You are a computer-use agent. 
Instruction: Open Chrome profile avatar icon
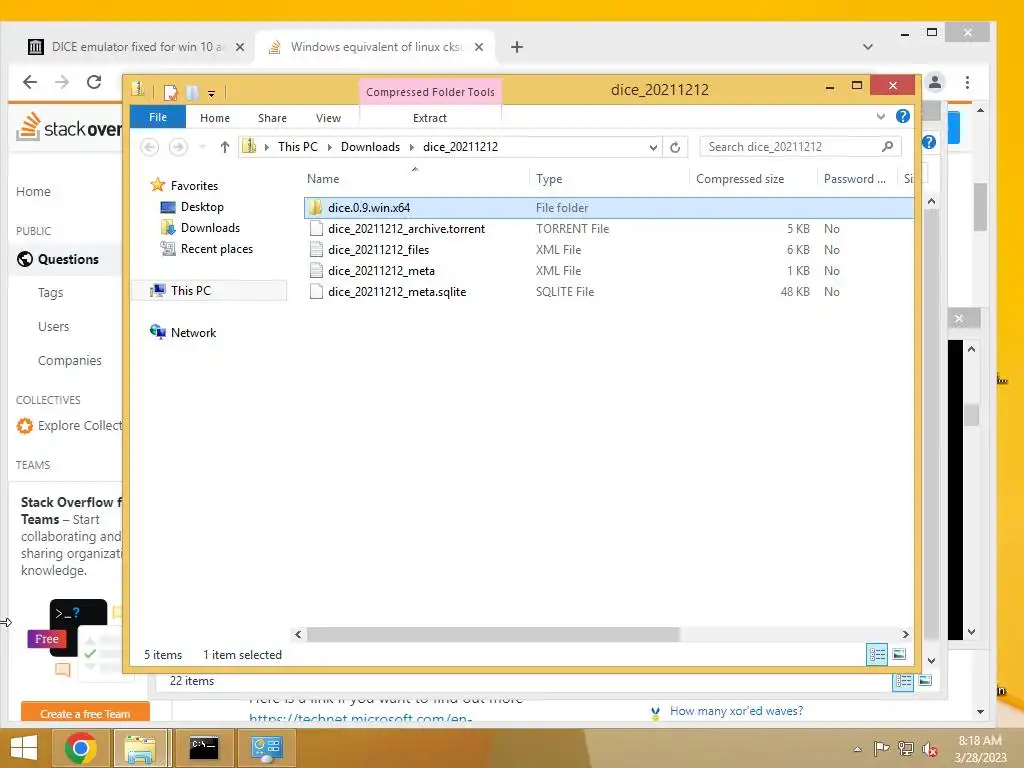click(935, 82)
